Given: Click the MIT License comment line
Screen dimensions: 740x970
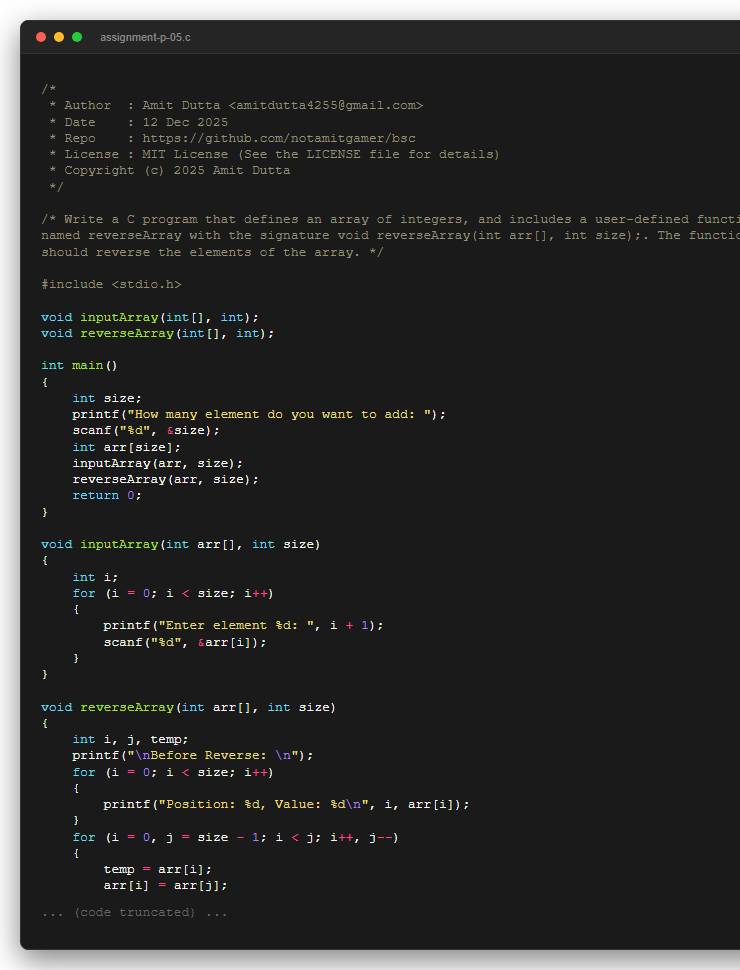Looking at the screenshot, I should tap(274, 154).
